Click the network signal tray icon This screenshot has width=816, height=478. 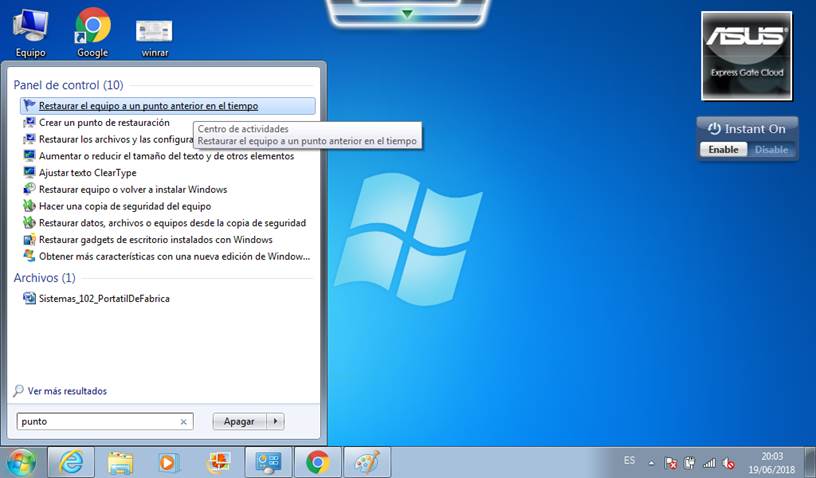coord(710,463)
